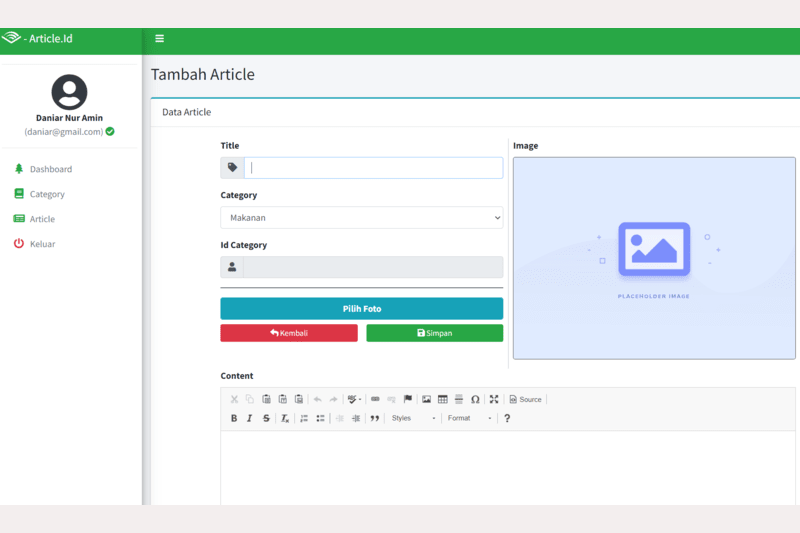Expand the Styles dropdown
Image resolution: width=800 pixels, height=533 pixels.
click(413, 418)
